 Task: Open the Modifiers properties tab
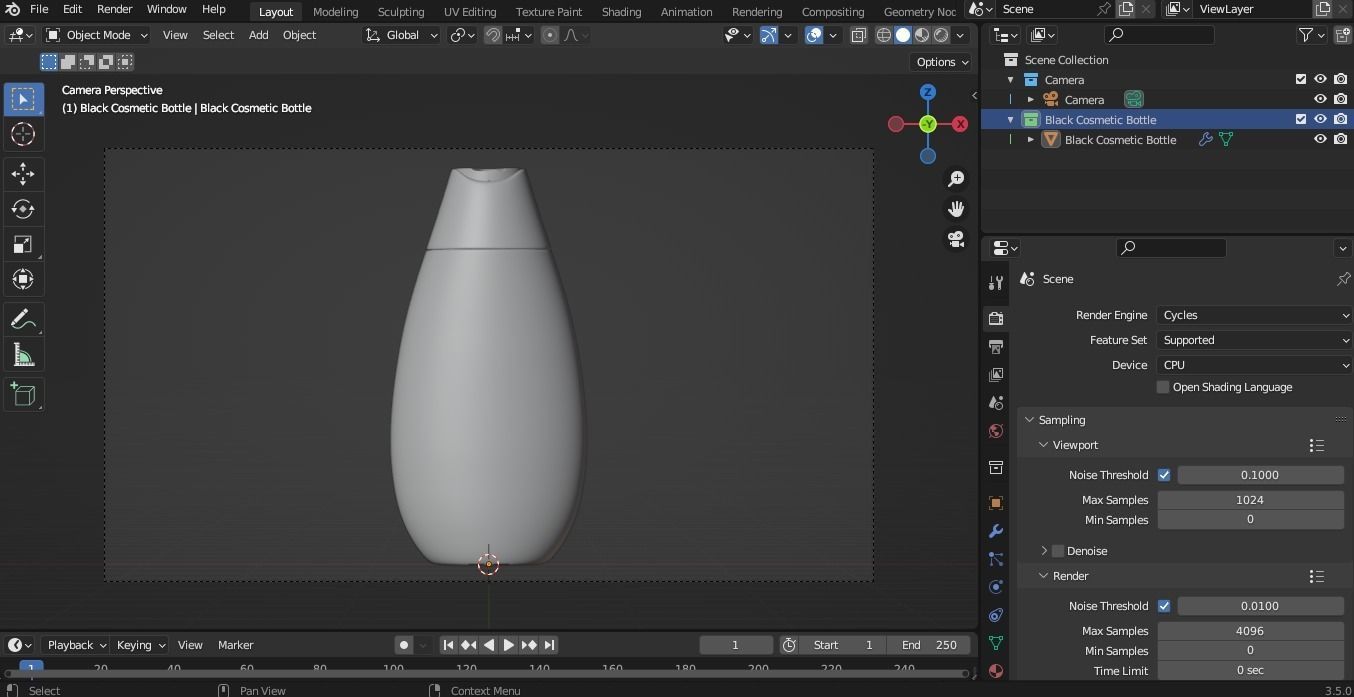(995, 531)
